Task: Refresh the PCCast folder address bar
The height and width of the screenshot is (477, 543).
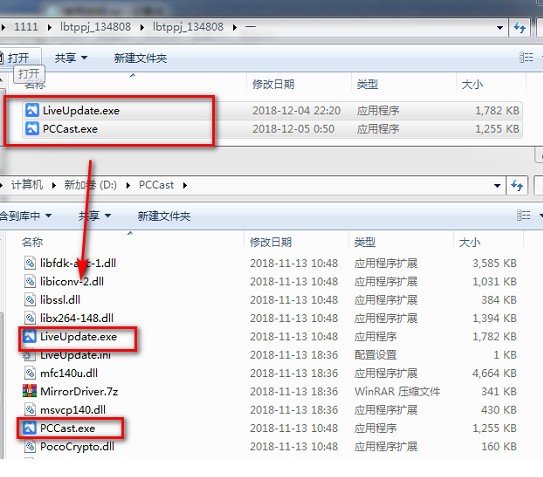Action: [517, 185]
